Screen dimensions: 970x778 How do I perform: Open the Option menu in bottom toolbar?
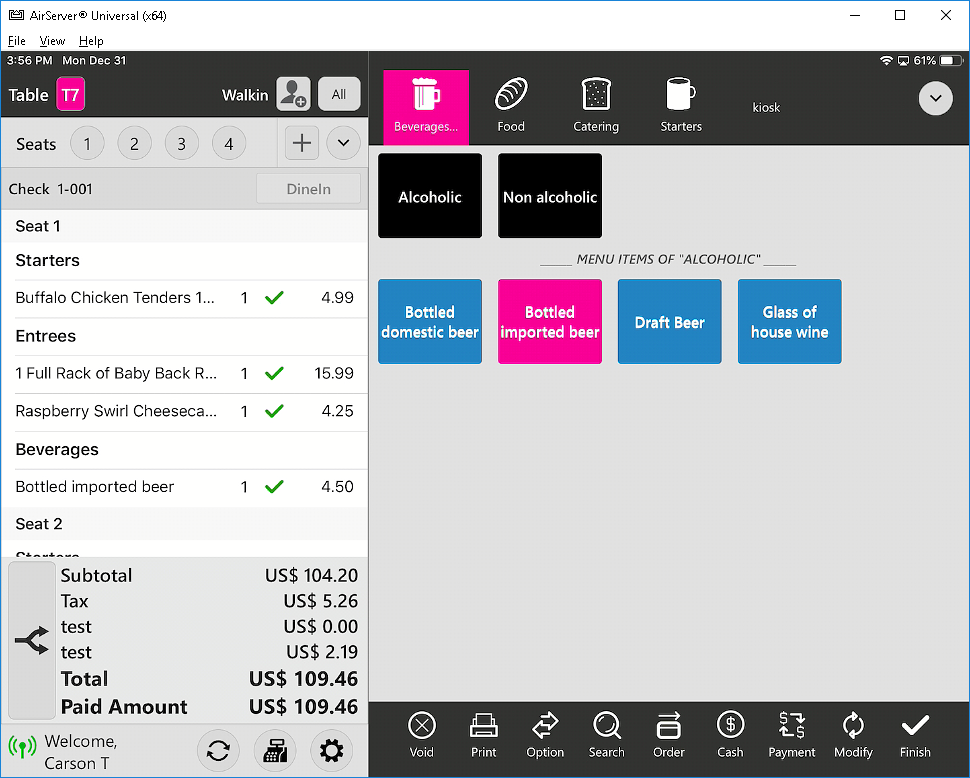545,726
